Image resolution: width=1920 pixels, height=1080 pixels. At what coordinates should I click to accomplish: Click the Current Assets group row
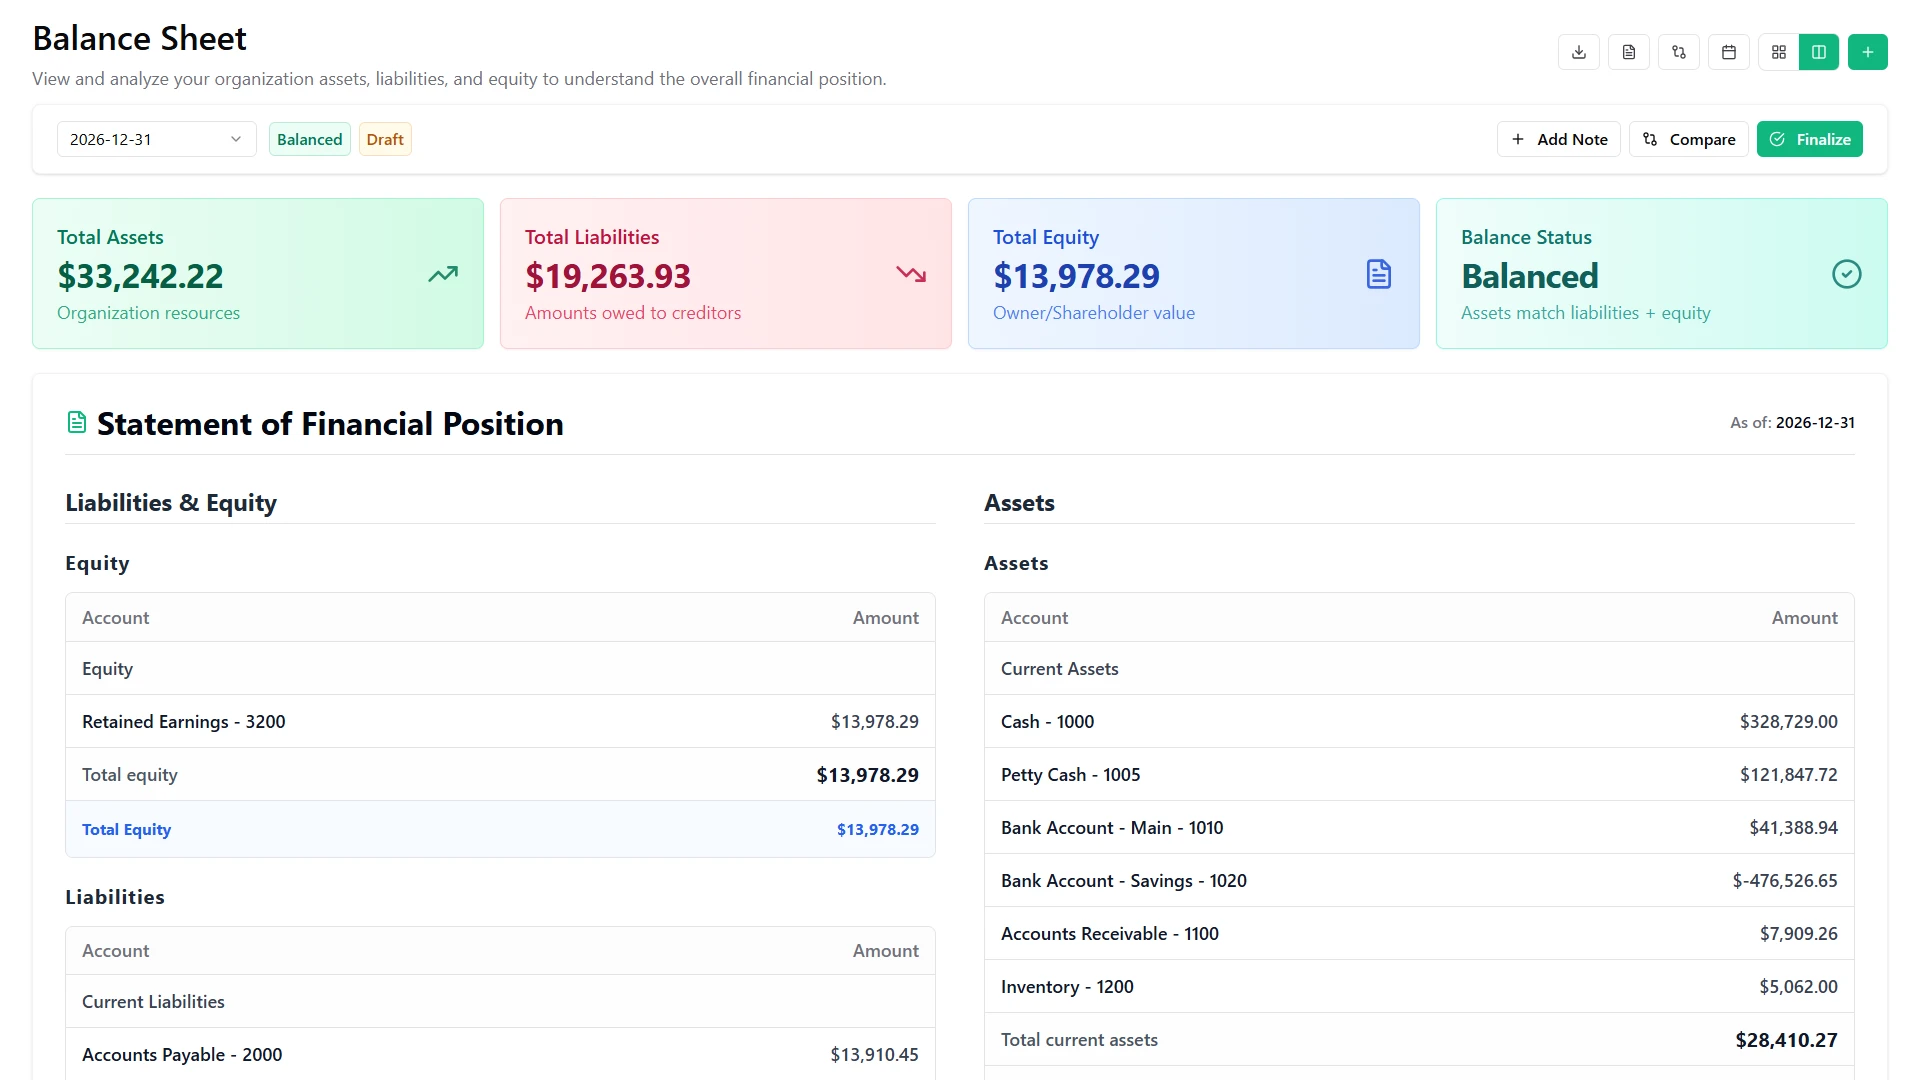pos(1419,668)
